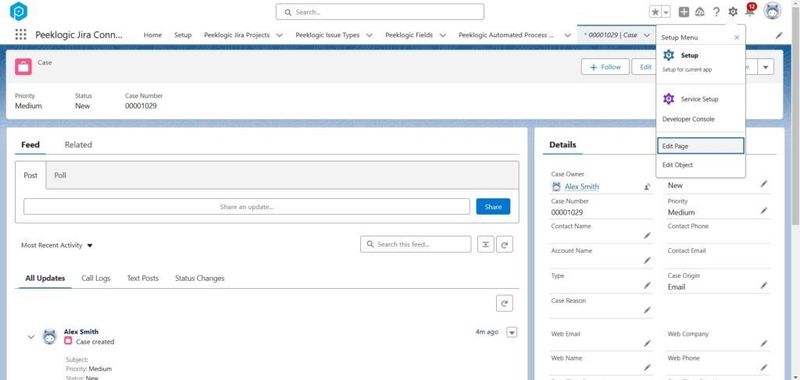Choose Edit Page in Setup Menu

pos(700,146)
